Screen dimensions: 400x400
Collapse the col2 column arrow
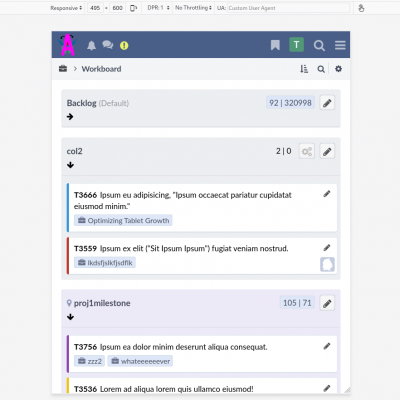[70, 165]
